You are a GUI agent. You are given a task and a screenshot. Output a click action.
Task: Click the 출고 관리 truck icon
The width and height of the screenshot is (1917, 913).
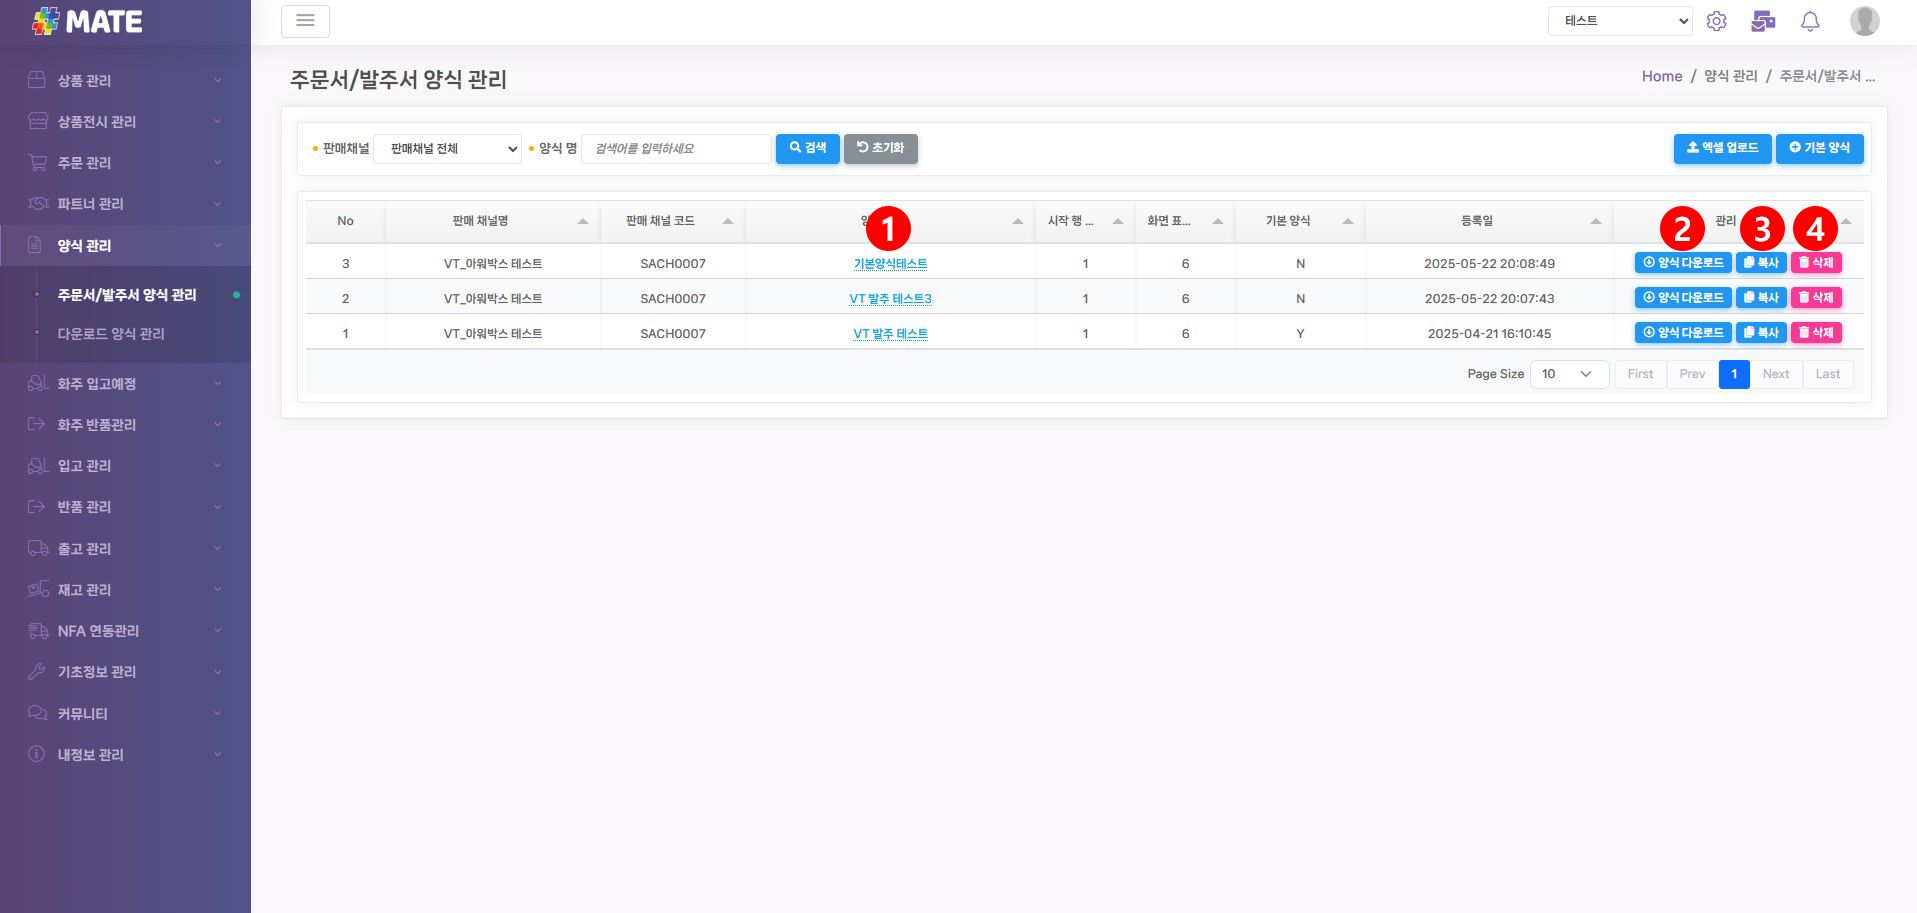click(x=37, y=548)
